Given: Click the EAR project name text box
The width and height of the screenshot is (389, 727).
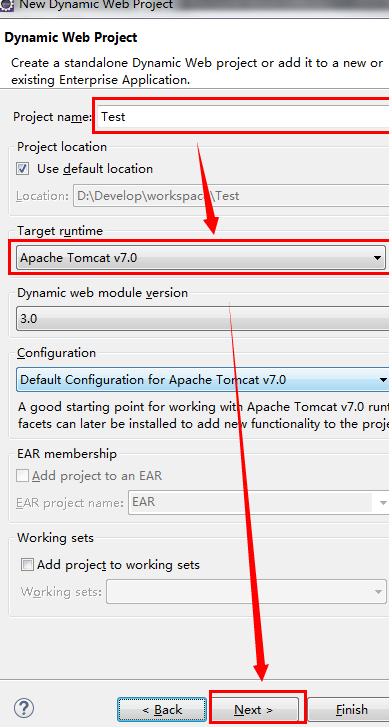Looking at the screenshot, I should (252, 502).
